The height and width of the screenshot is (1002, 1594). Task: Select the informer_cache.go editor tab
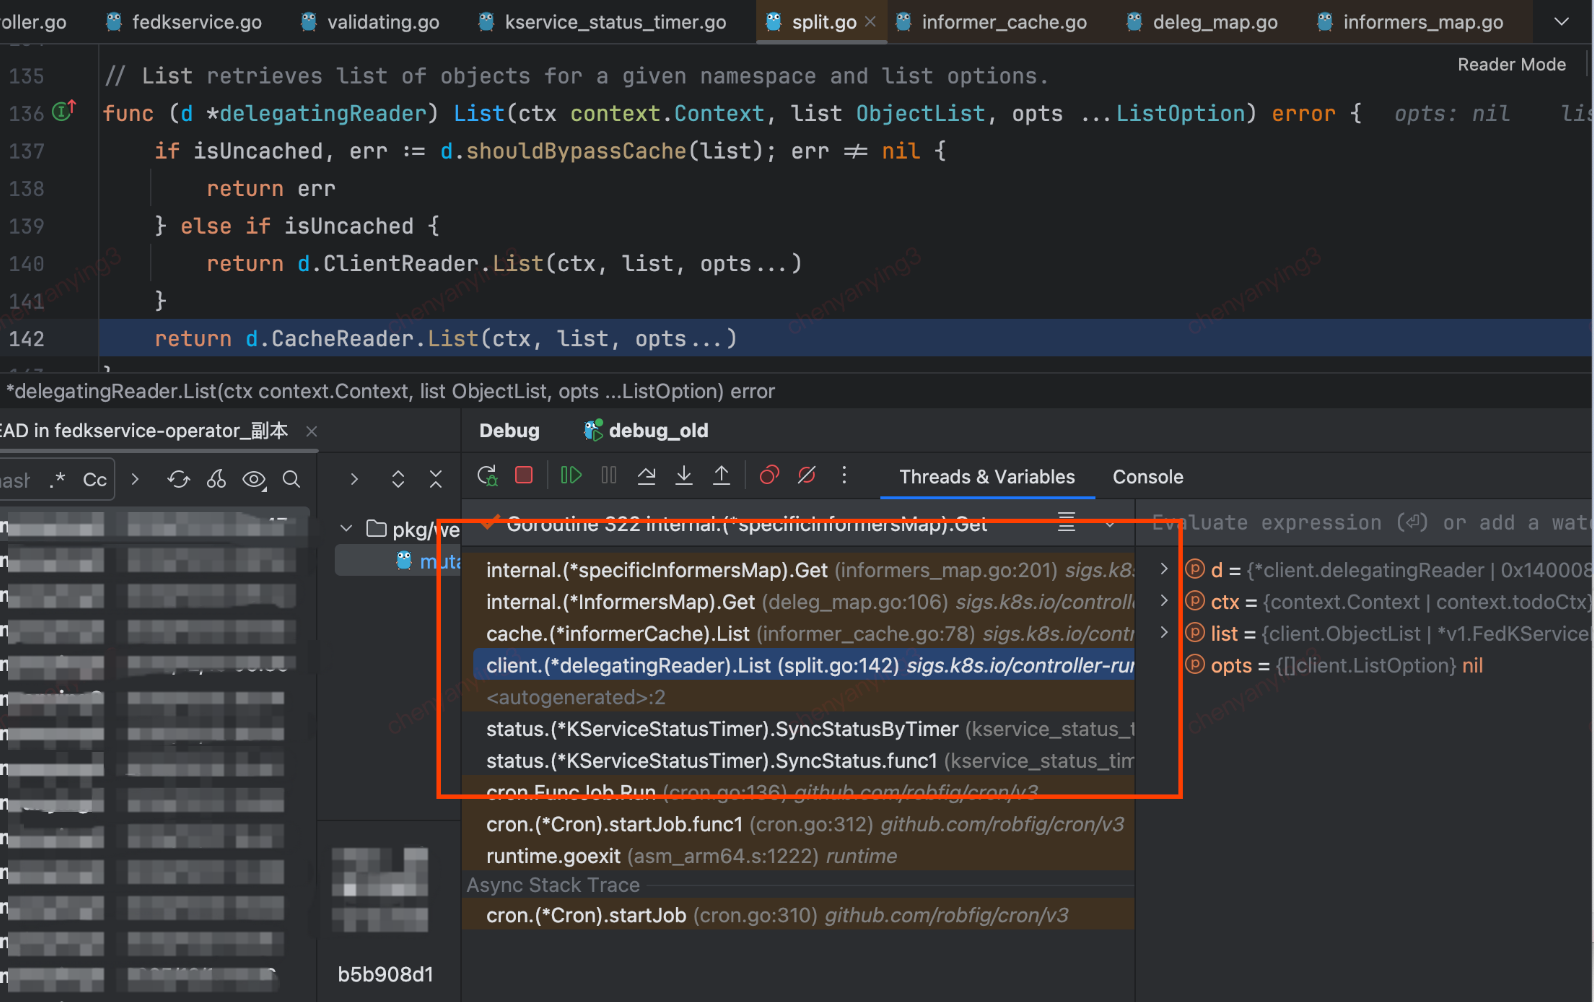click(x=991, y=22)
